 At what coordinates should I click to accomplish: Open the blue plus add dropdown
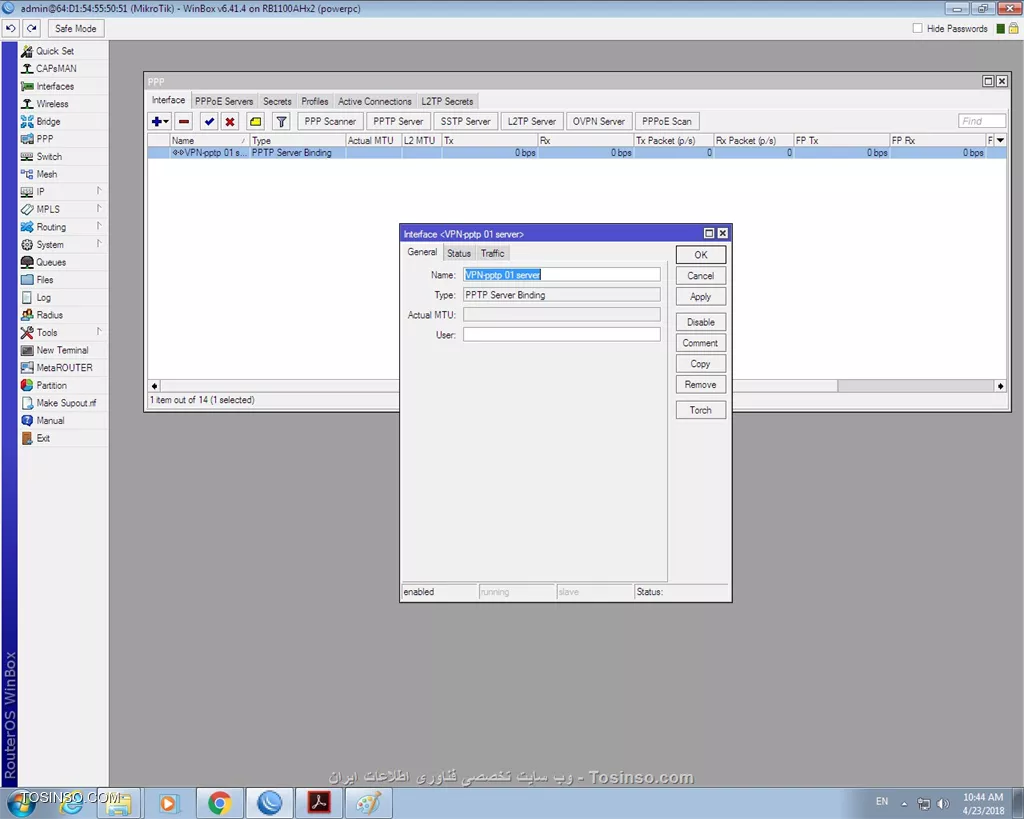tap(160, 121)
